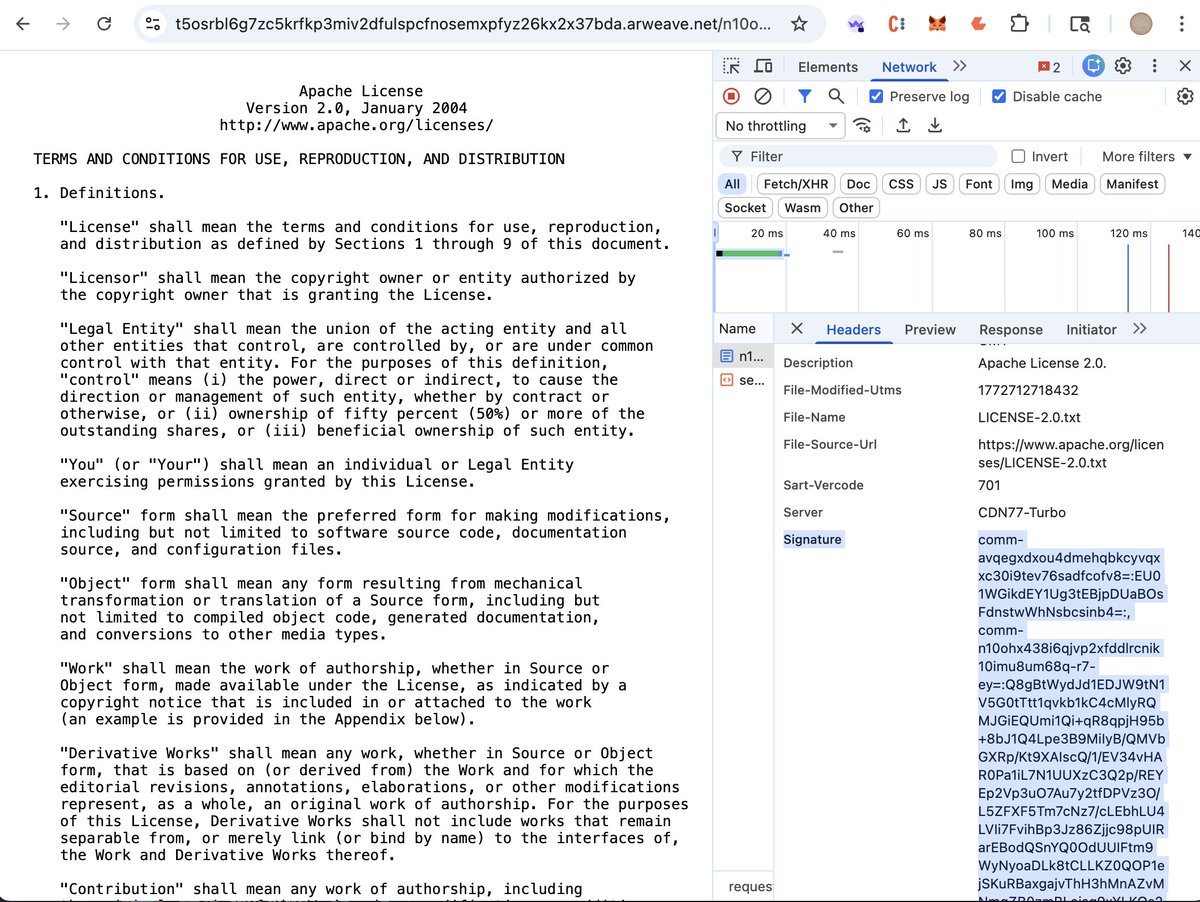The height and width of the screenshot is (902, 1200).
Task: Open network conditions Wi-Fi icon
Action: (862, 125)
